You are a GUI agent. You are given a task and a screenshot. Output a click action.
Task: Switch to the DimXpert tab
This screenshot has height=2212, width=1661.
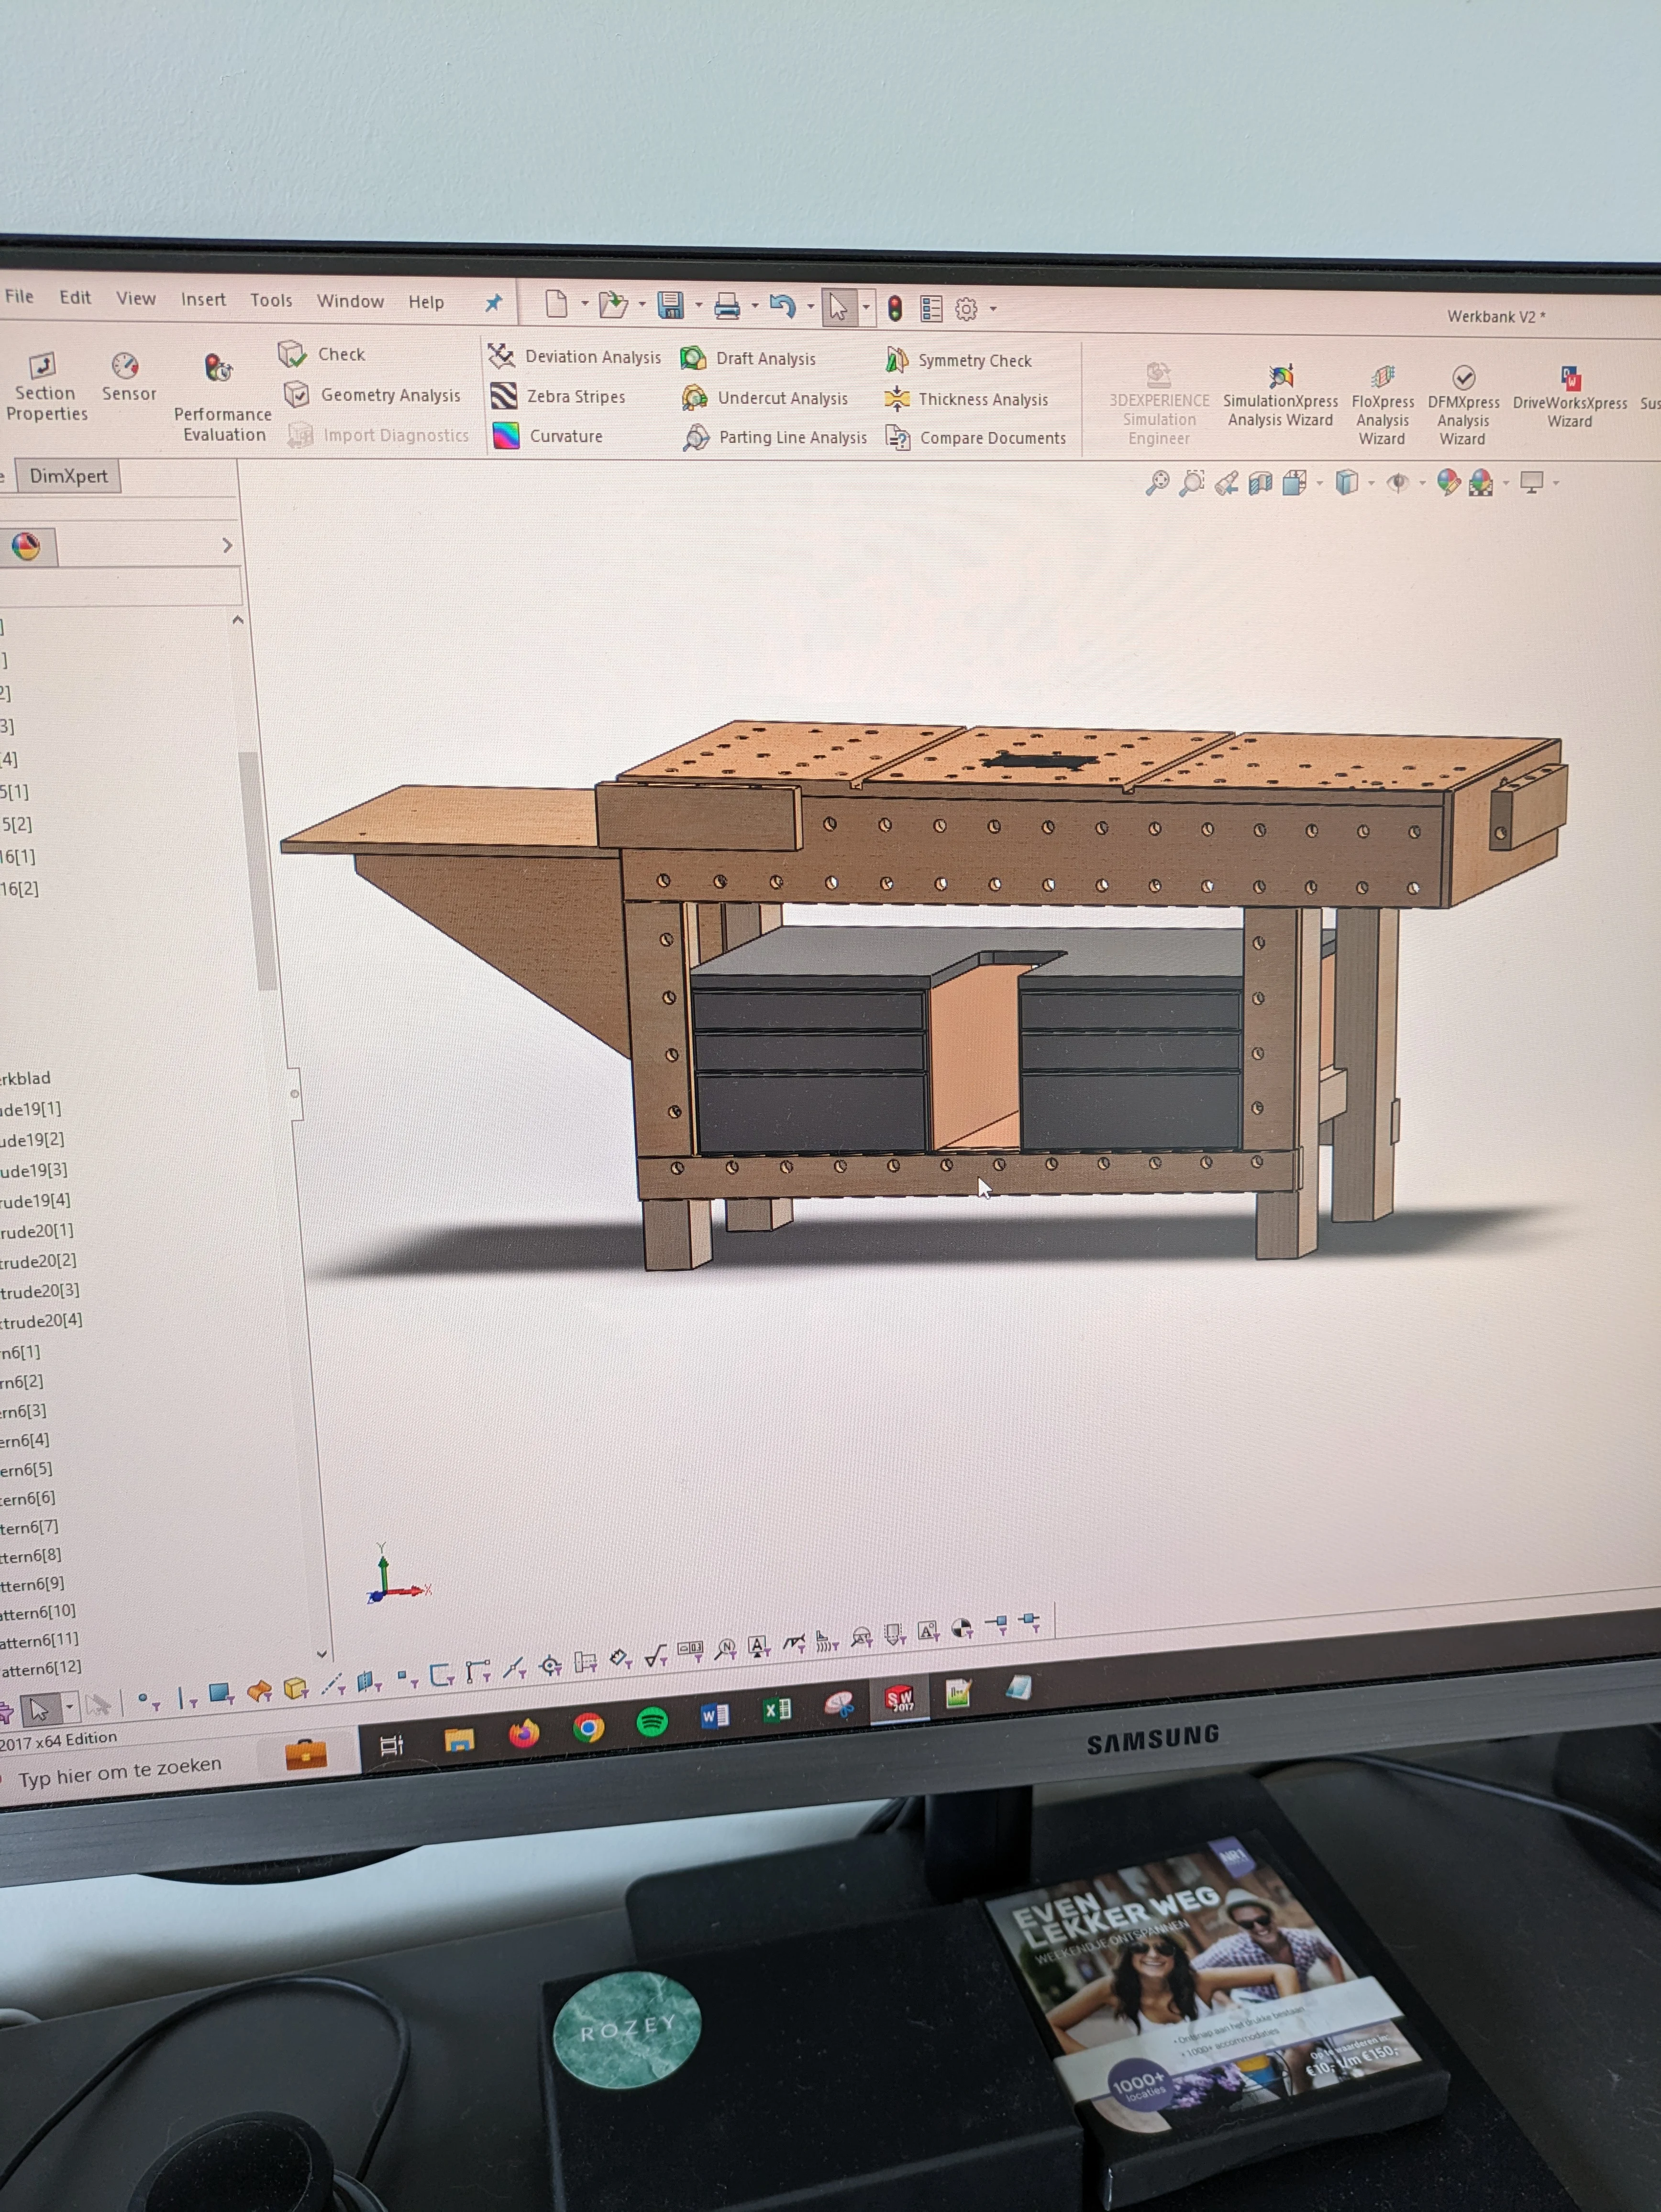click(x=68, y=476)
